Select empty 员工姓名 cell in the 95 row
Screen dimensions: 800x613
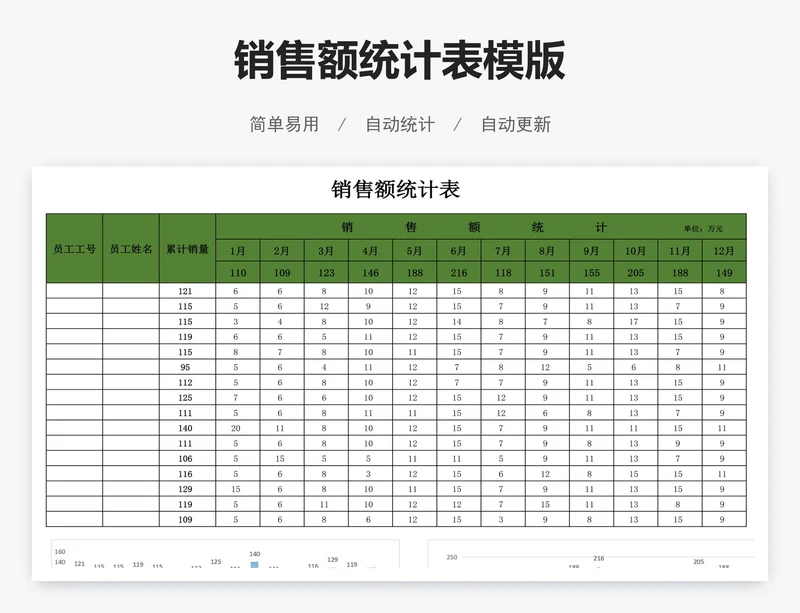(x=131, y=367)
